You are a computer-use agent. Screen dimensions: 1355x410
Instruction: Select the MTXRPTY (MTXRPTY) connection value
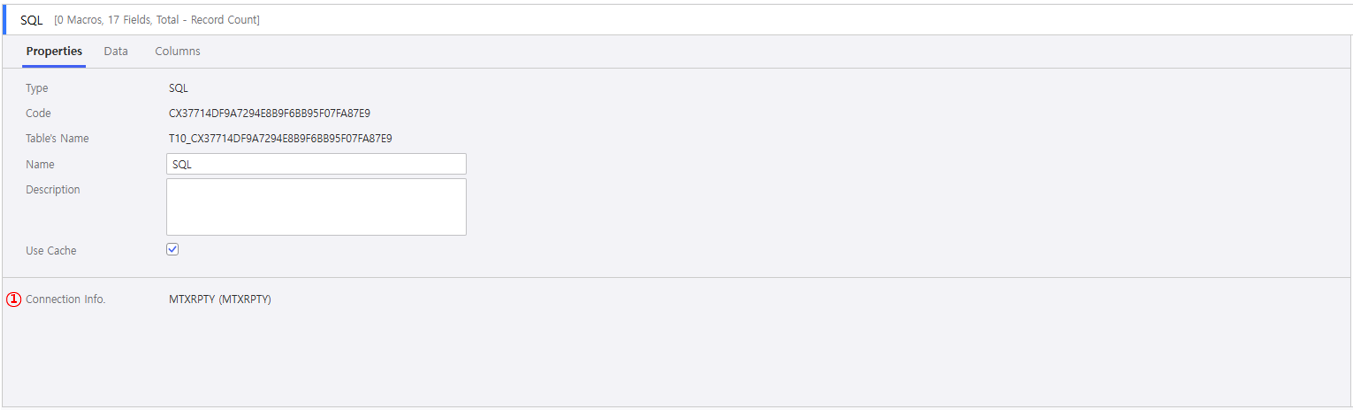(x=220, y=299)
